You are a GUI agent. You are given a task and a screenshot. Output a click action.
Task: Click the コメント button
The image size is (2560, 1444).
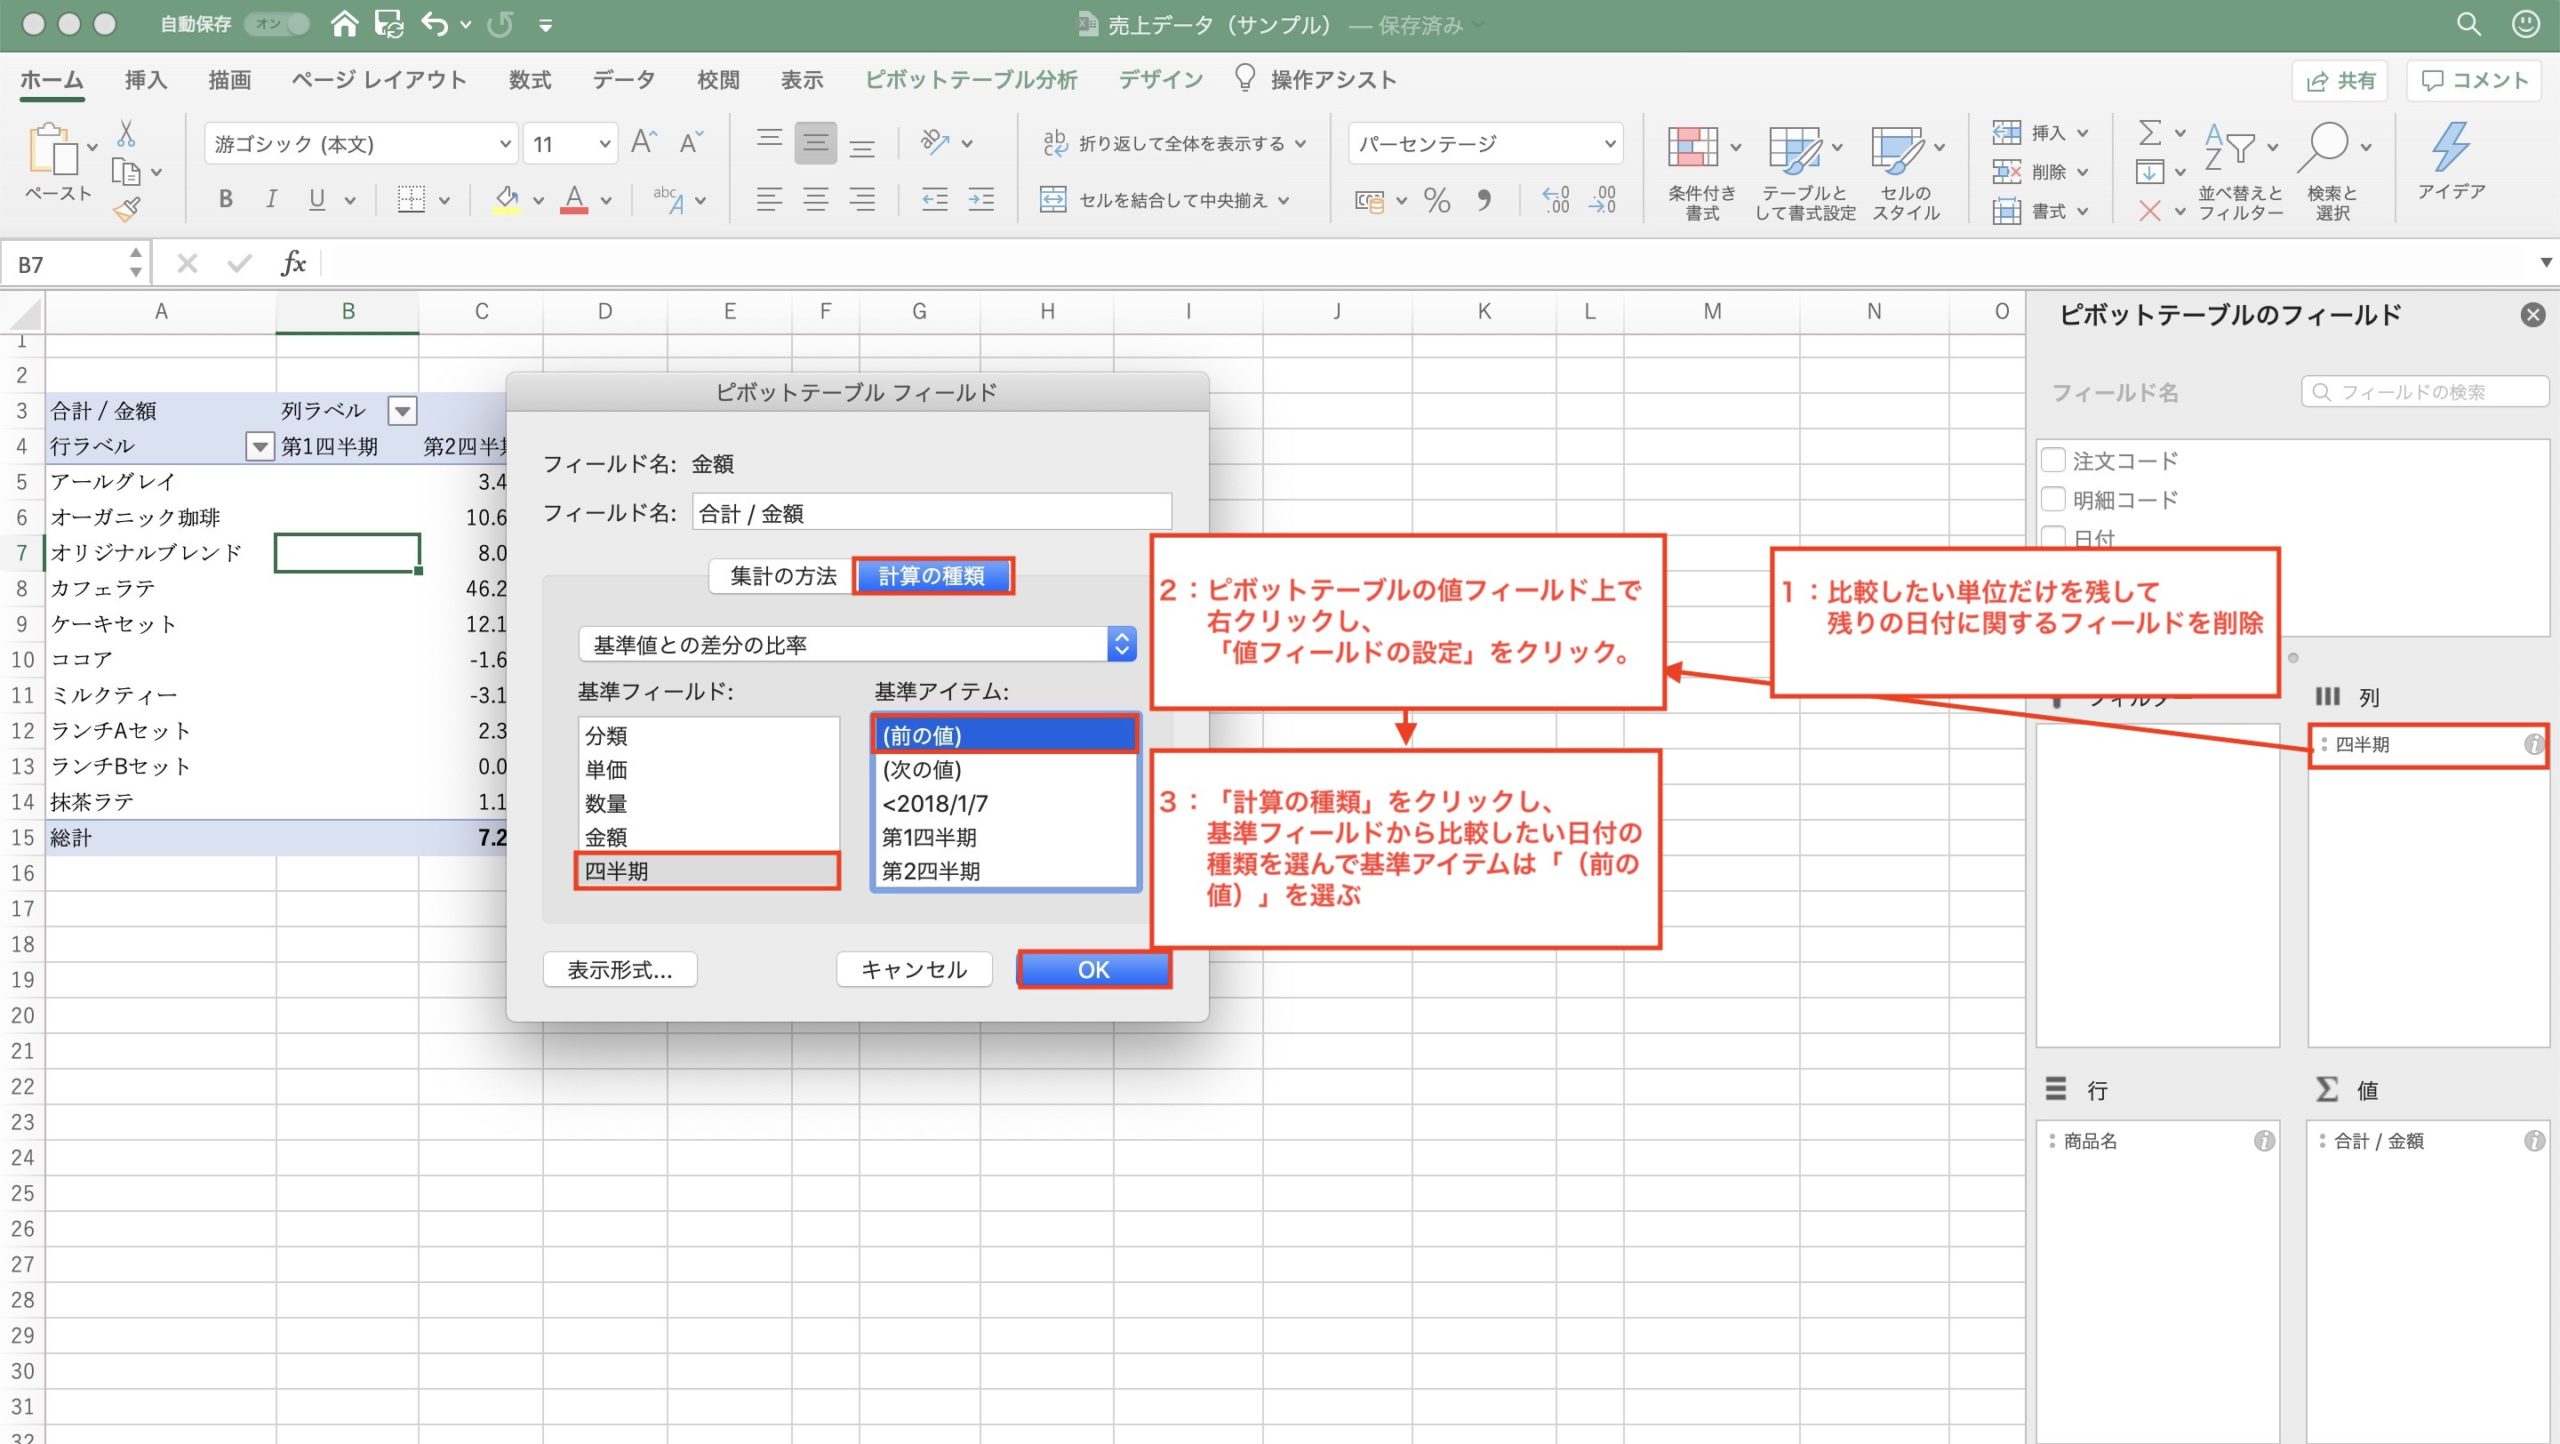tap(2474, 81)
